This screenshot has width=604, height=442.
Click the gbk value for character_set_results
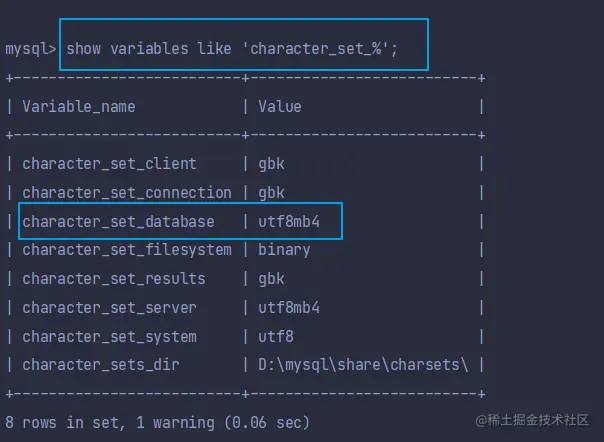(x=271, y=279)
